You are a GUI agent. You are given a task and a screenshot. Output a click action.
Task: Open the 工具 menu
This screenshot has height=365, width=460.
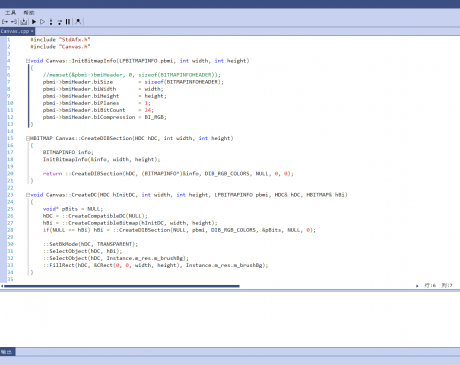10,13
